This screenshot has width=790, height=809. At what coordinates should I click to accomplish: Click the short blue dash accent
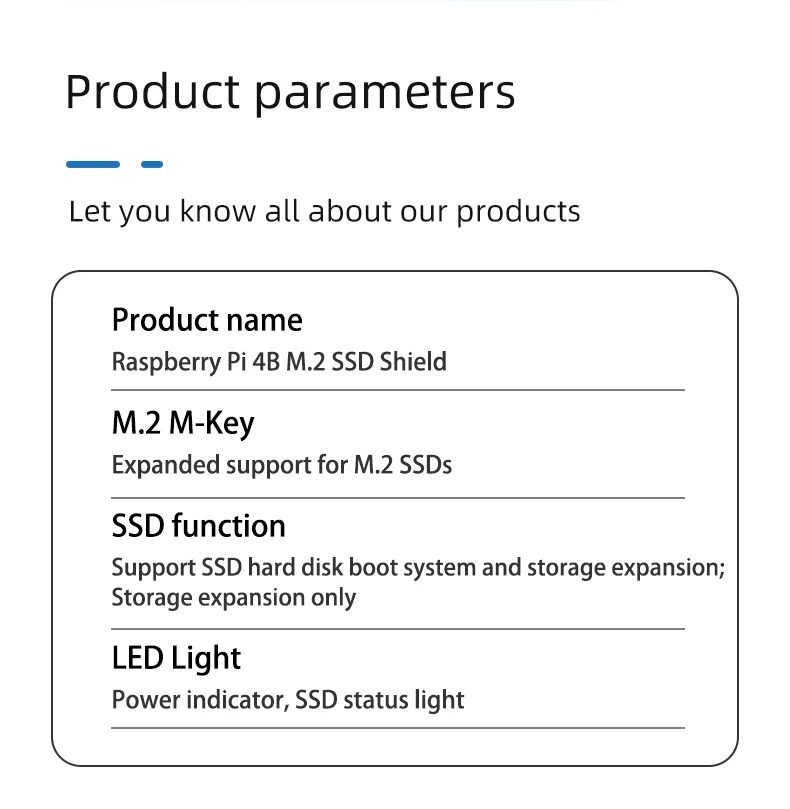(x=152, y=164)
